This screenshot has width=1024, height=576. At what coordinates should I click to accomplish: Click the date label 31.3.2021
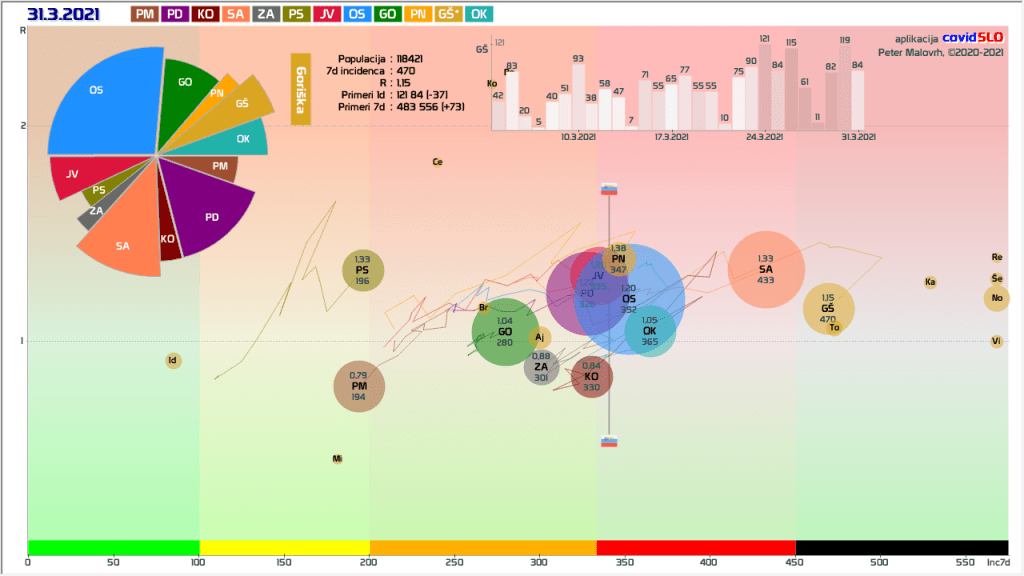pos(64,14)
